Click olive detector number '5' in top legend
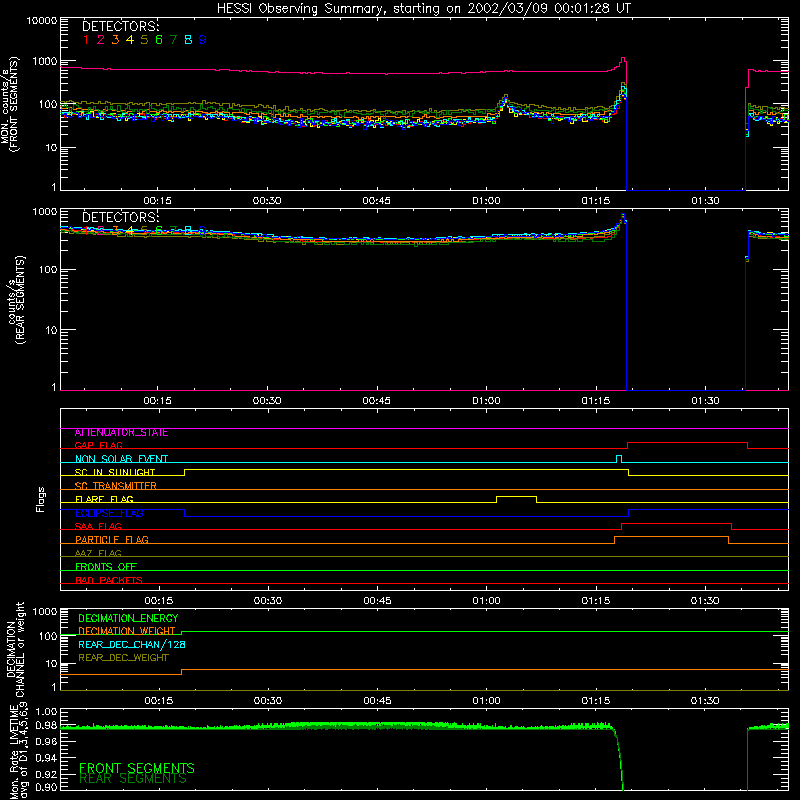Image resolution: width=800 pixels, height=800 pixels. 144,40
